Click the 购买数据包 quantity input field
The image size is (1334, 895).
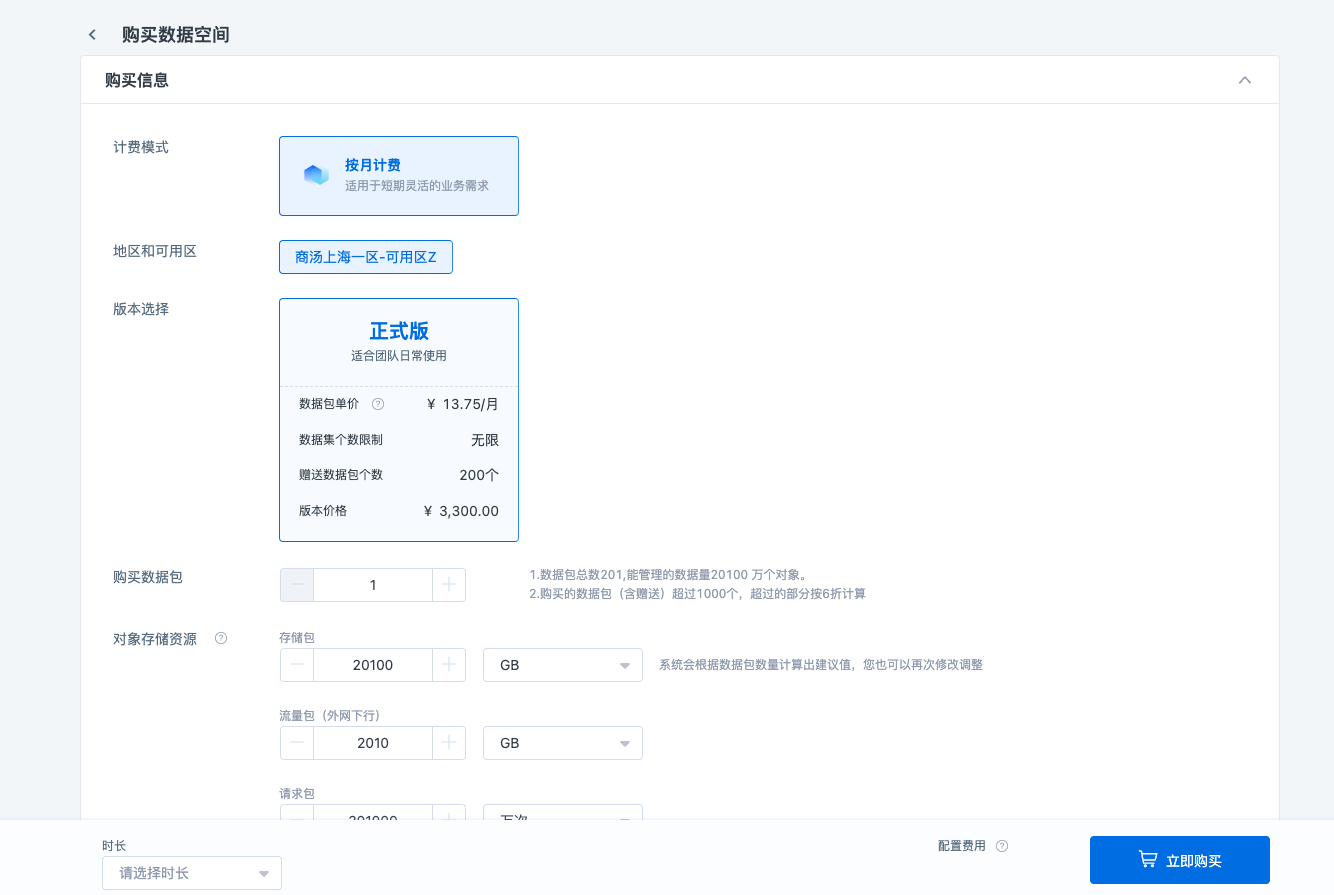(x=373, y=584)
